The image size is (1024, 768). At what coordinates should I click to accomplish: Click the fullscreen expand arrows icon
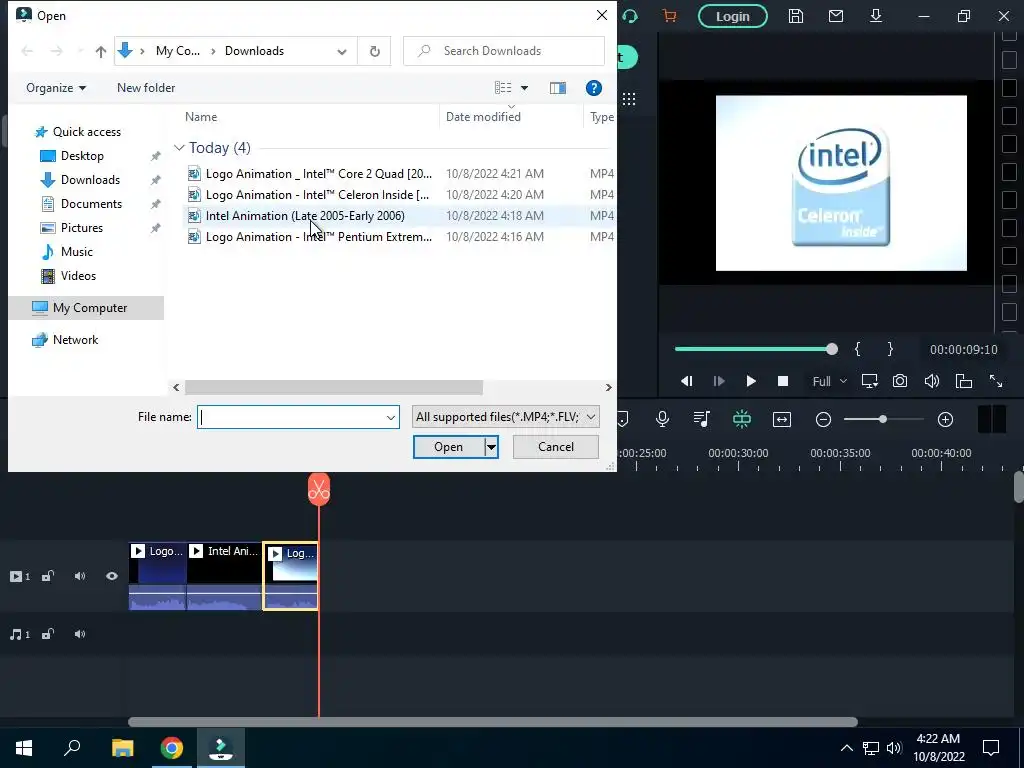pos(996,381)
